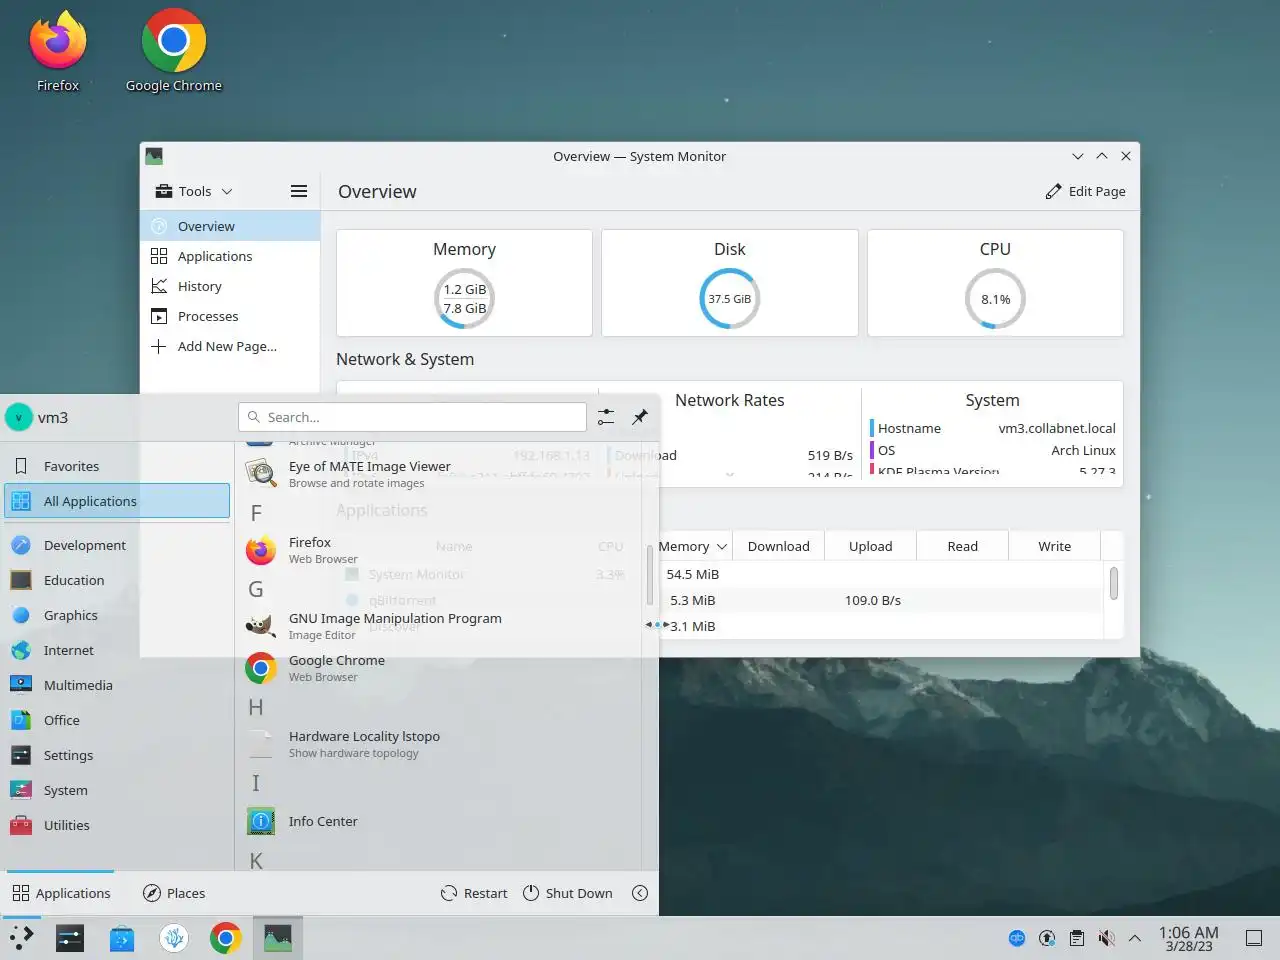Sort by the Read column header
The width and height of the screenshot is (1280, 960).
point(962,546)
